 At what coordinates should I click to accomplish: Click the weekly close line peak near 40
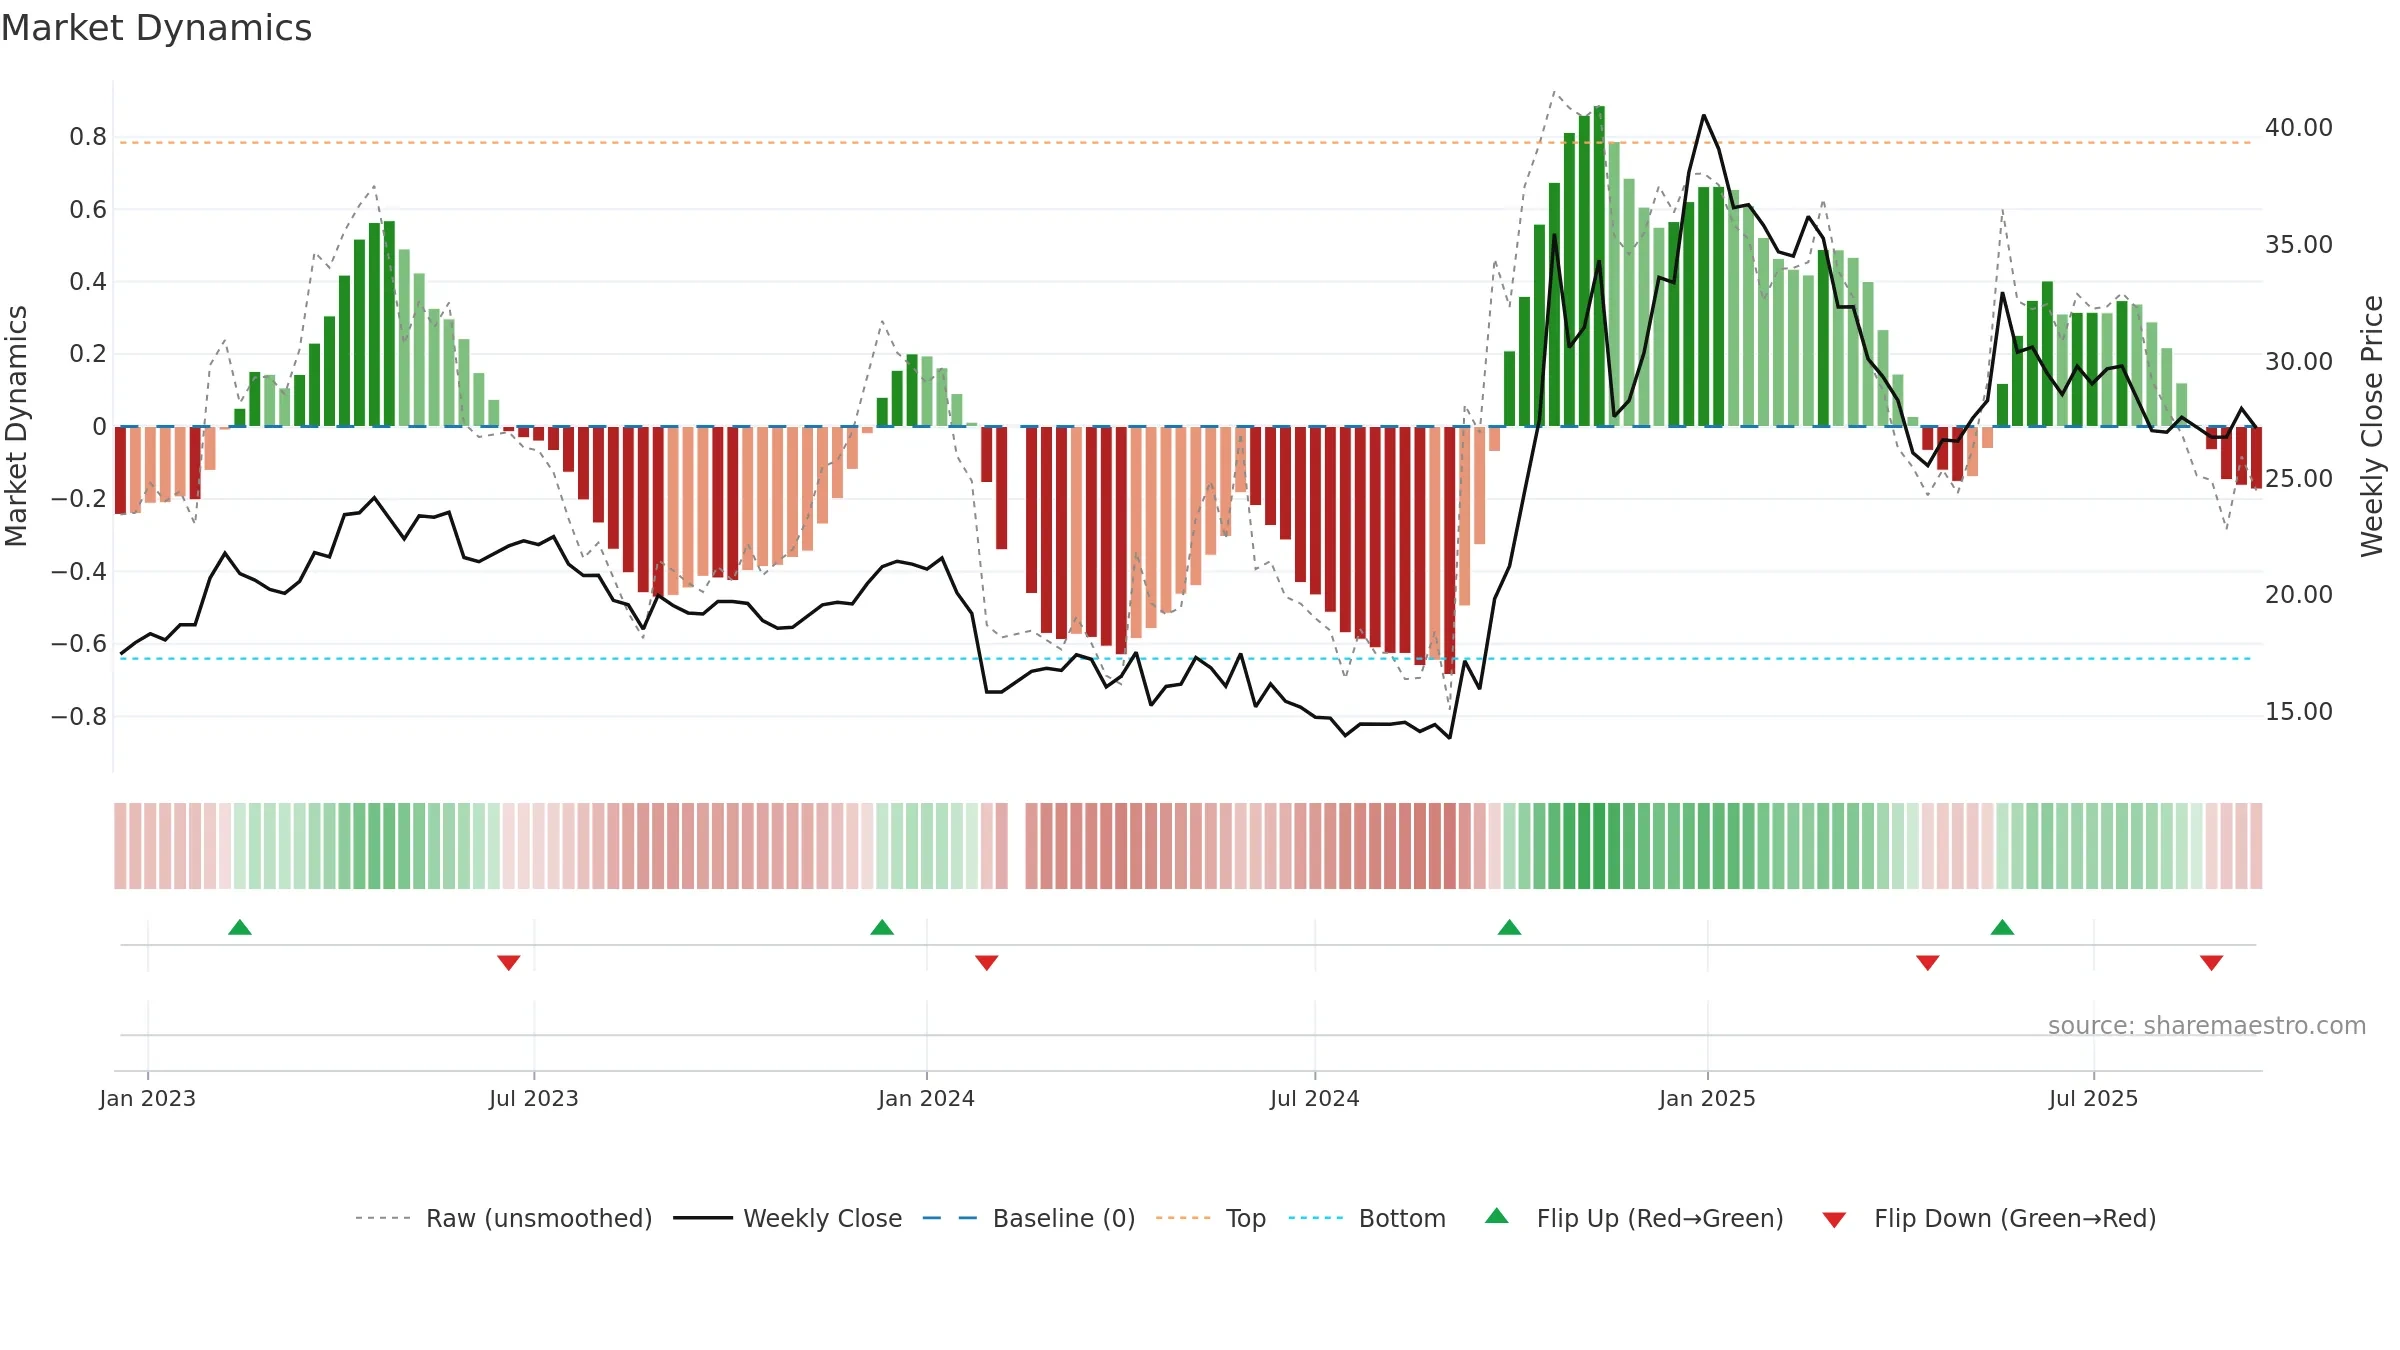(1704, 116)
